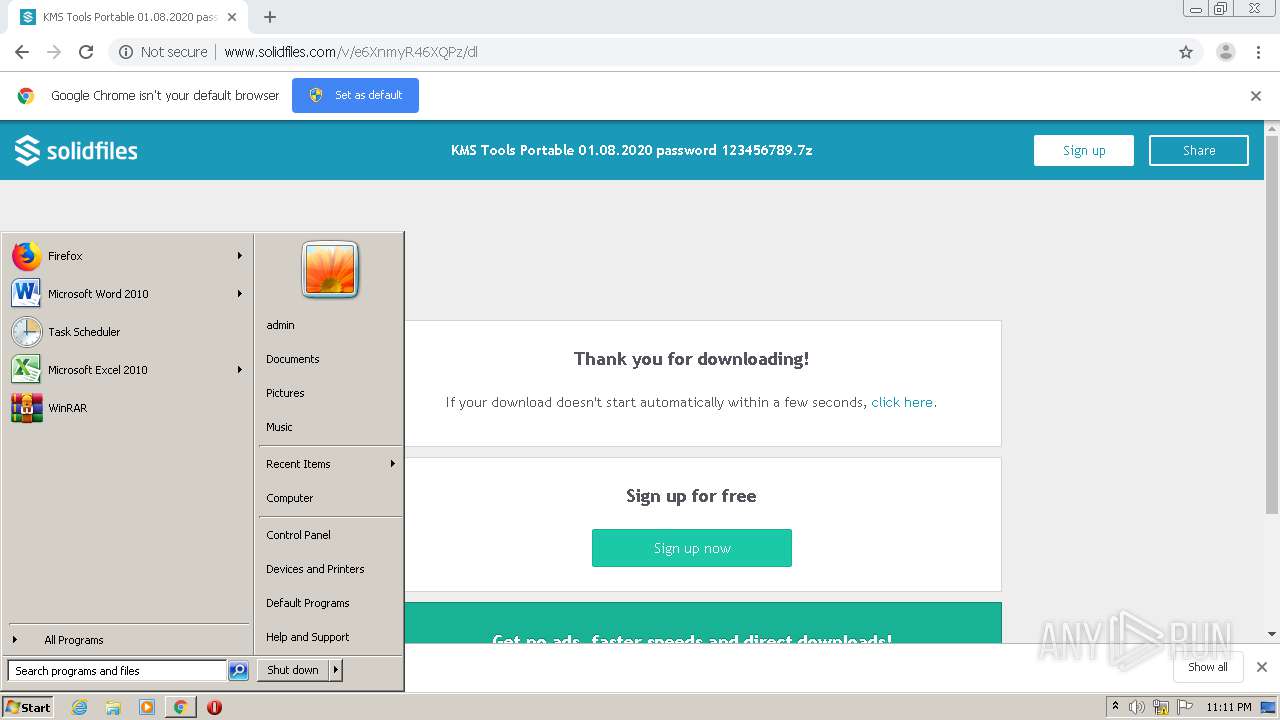
Task: Click Sign up now button
Action: 692,548
